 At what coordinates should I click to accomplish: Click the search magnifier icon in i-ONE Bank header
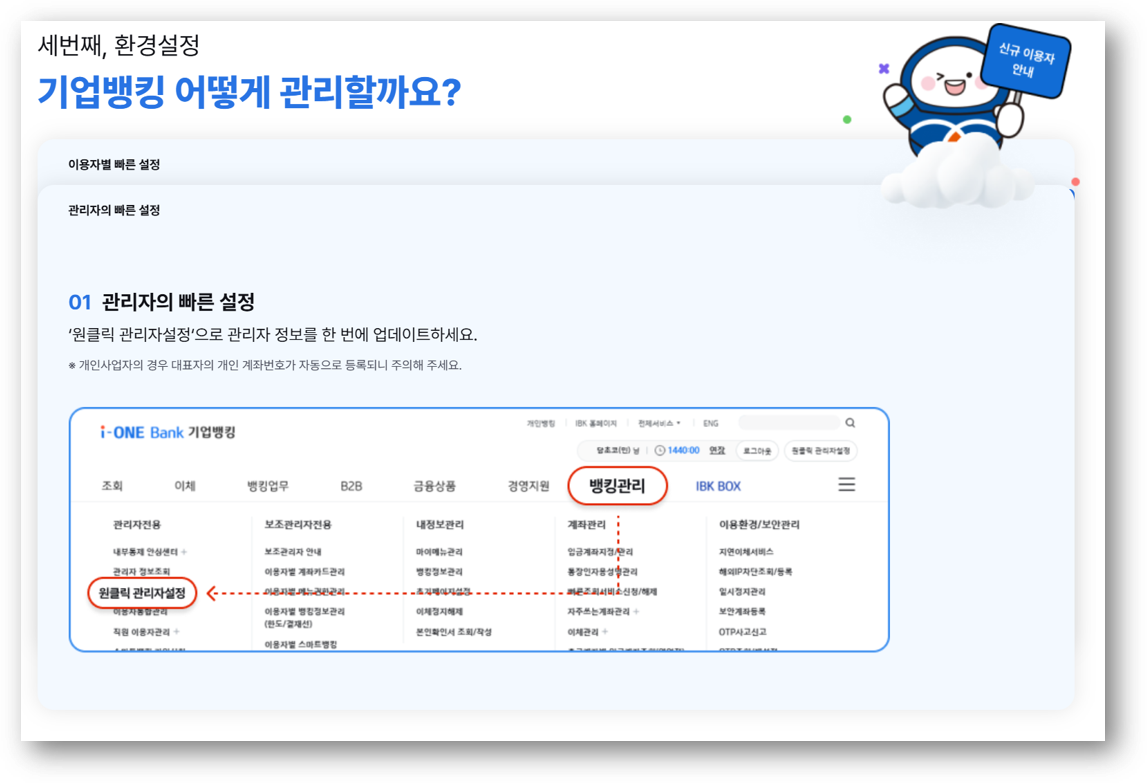pos(850,423)
